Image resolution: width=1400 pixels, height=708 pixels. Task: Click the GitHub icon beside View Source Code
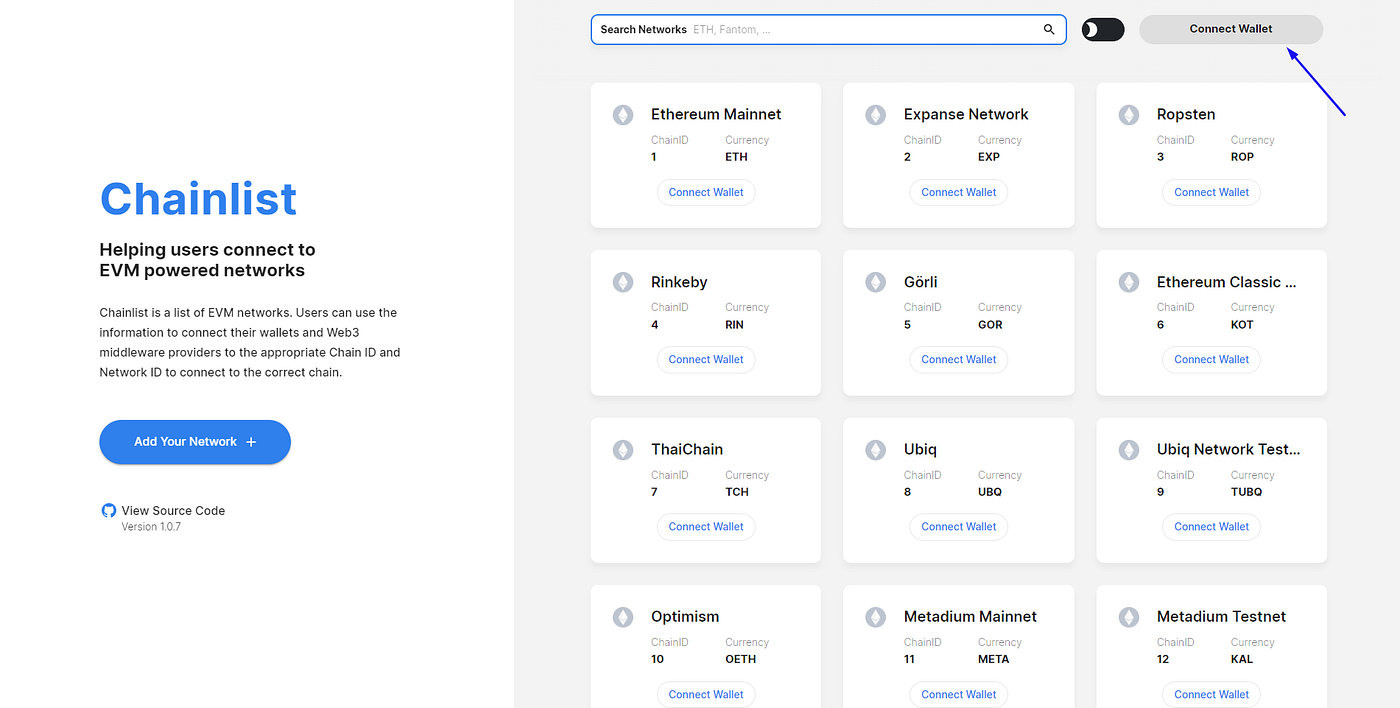coord(109,510)
